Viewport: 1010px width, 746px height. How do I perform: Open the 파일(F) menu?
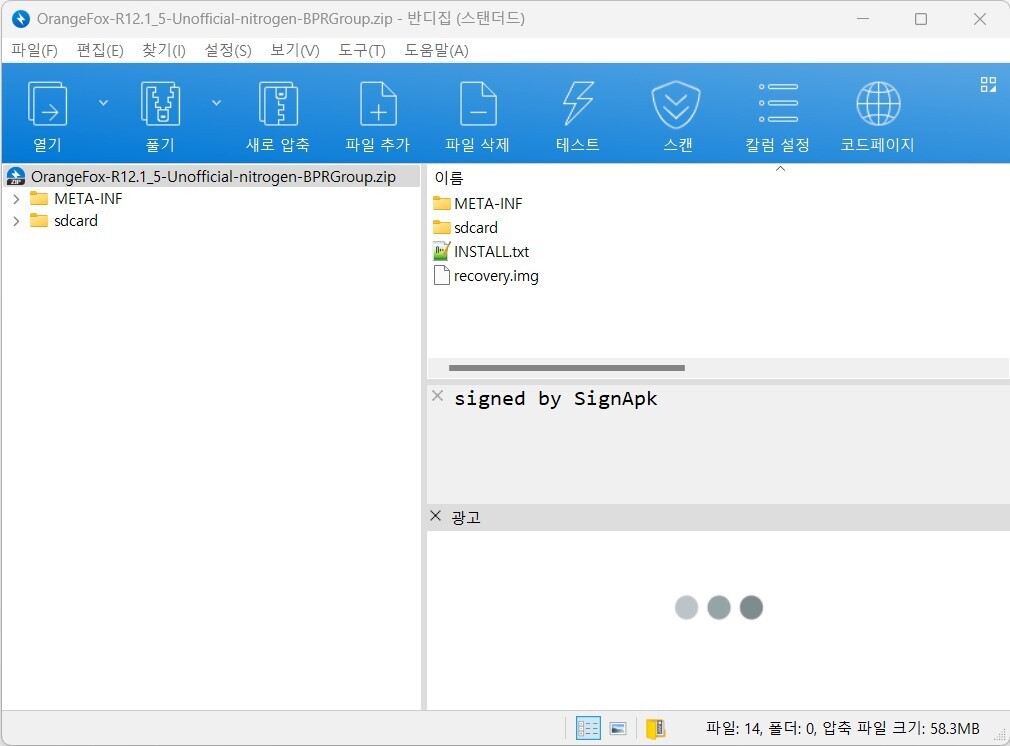[34, 50]
